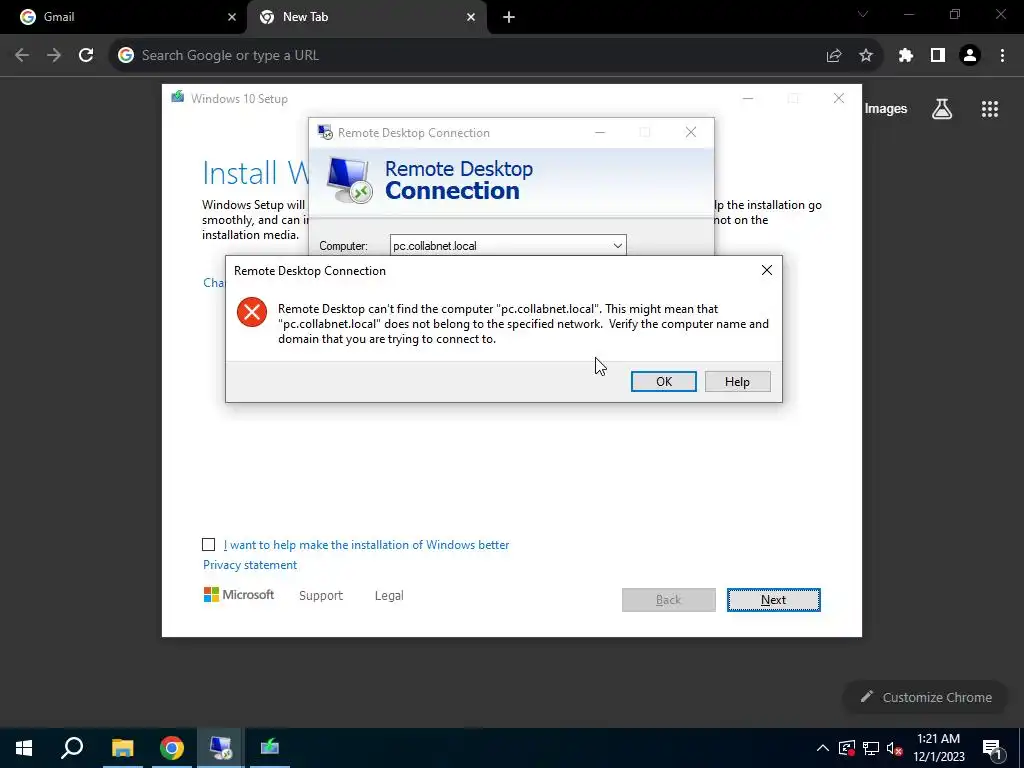Open the Privacy statement link
This screenshot has width=1024, height=768.
click(x=250, y=565)
